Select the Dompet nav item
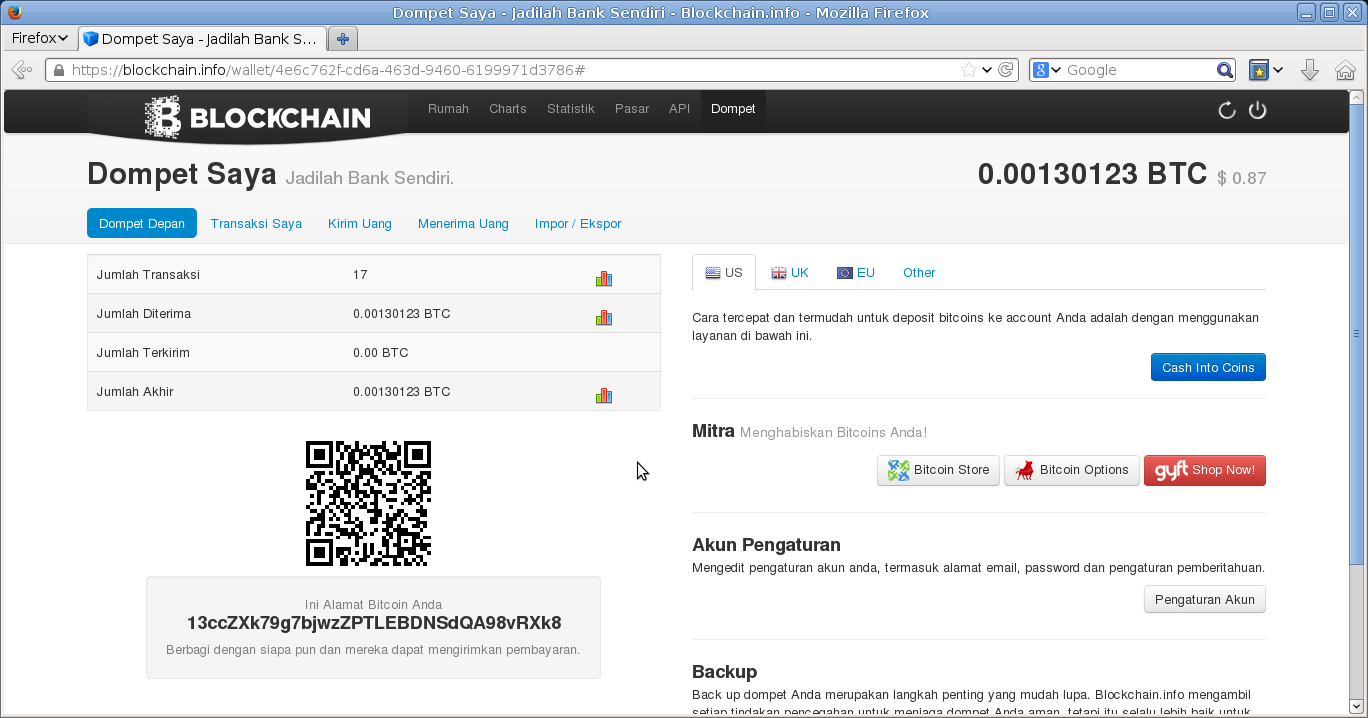This screenshot has width=1368, height=718. 733,109
